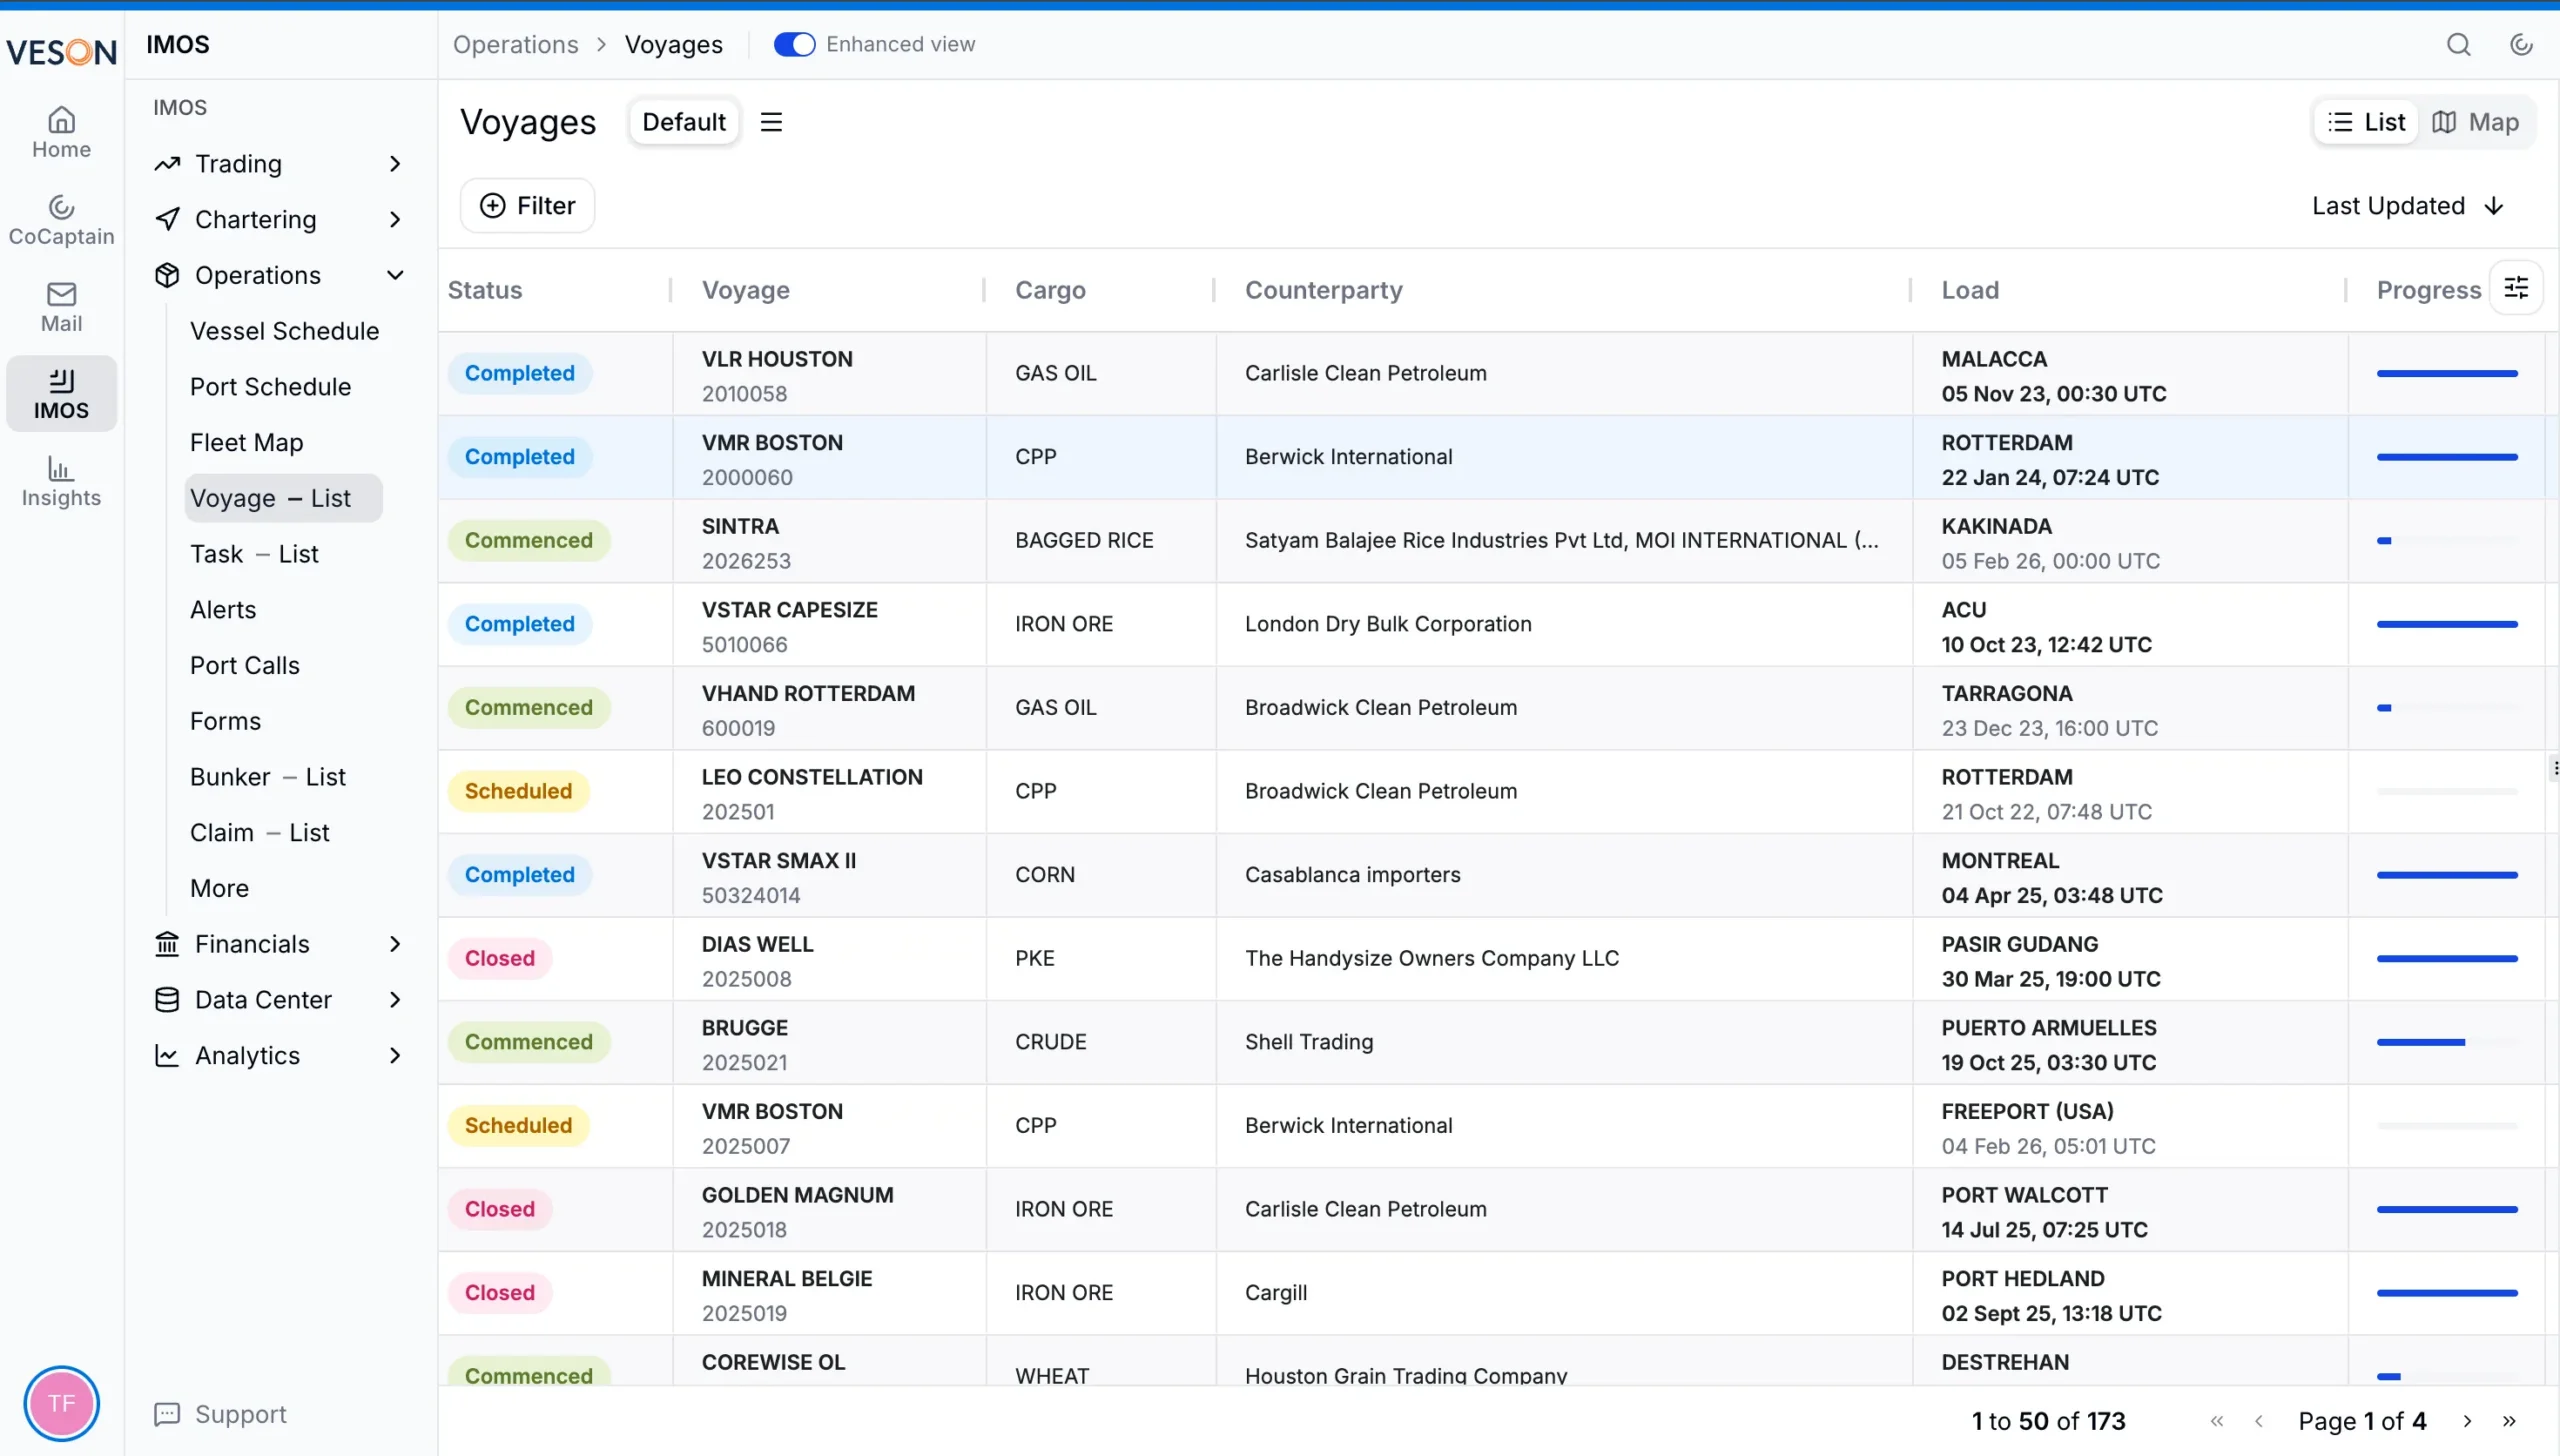Open Support chat icon

pos(167,1414)
